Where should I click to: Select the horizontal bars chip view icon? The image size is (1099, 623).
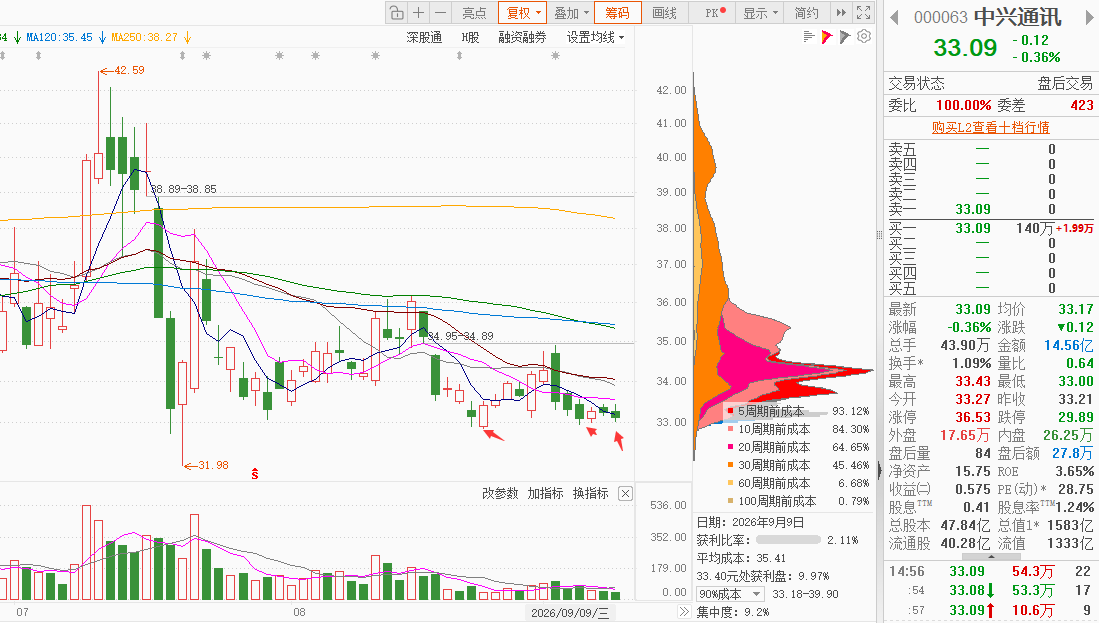point(808,36)
